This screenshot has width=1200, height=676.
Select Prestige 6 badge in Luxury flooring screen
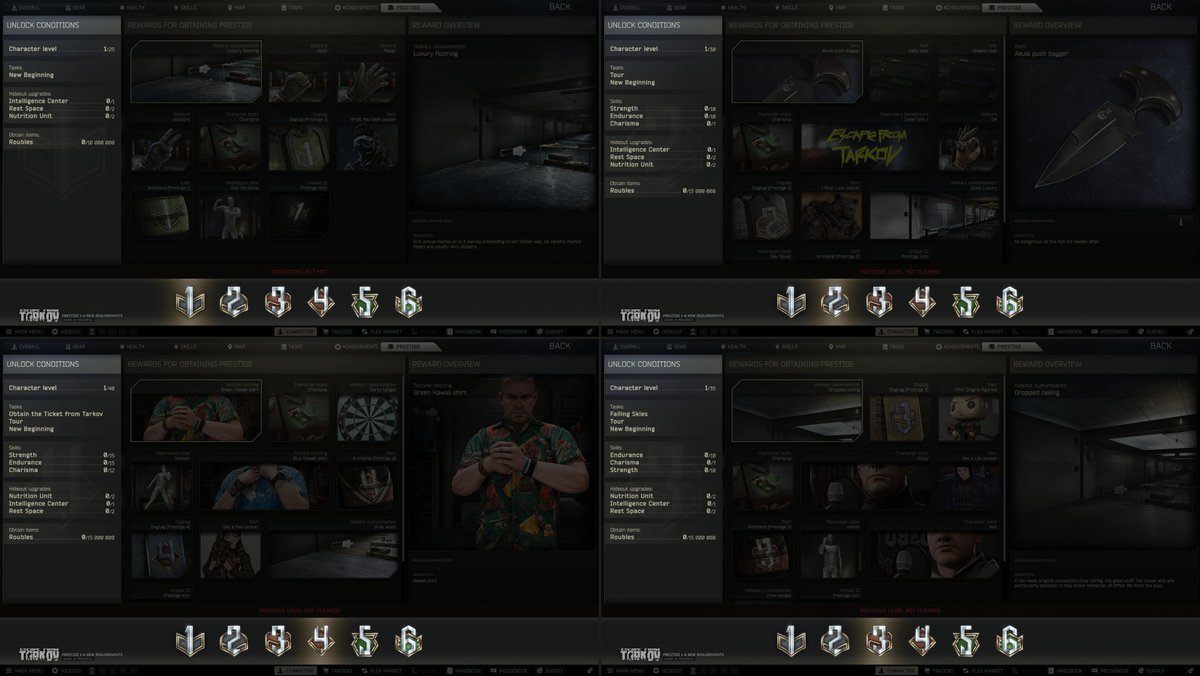[407, 300]
